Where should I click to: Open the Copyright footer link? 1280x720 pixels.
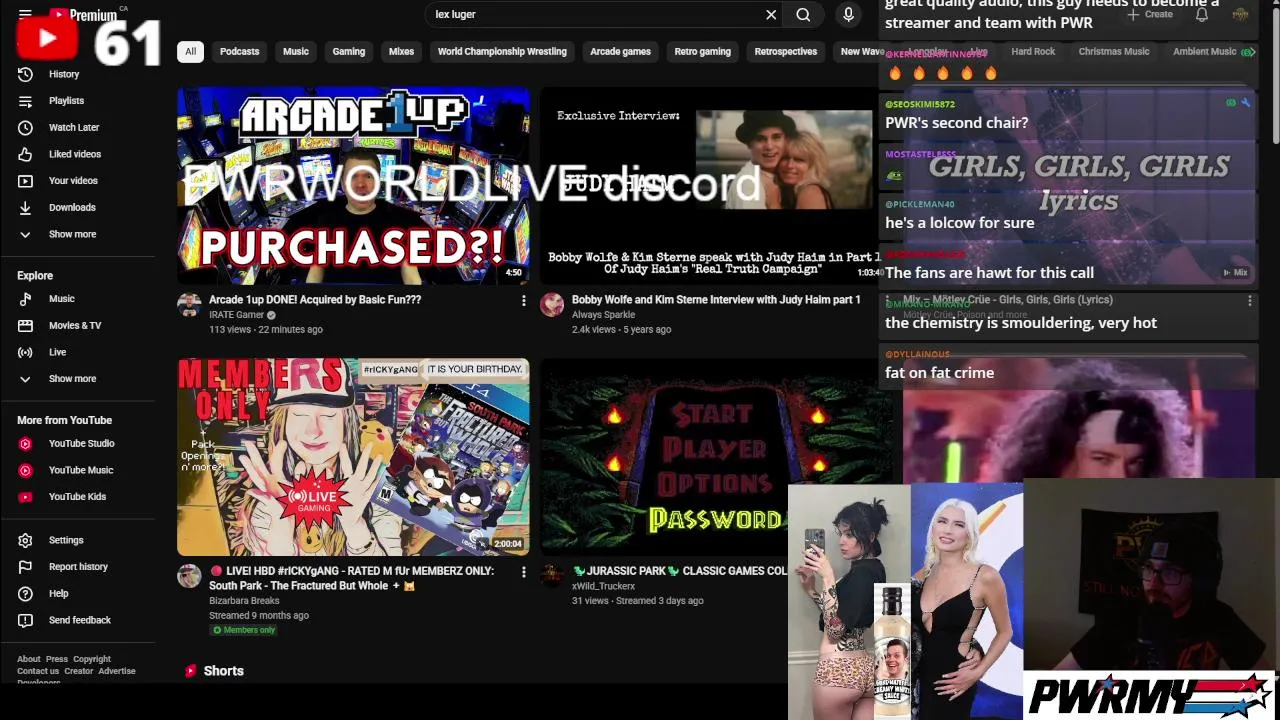[x=92, y=659]
